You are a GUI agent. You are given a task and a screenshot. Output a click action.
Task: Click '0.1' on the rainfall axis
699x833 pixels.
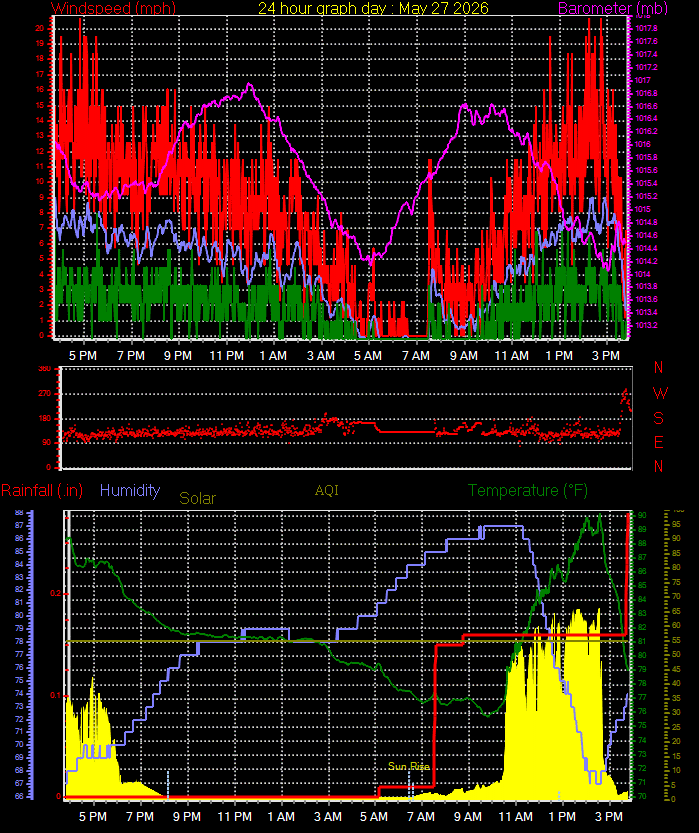tap(55, 695)
